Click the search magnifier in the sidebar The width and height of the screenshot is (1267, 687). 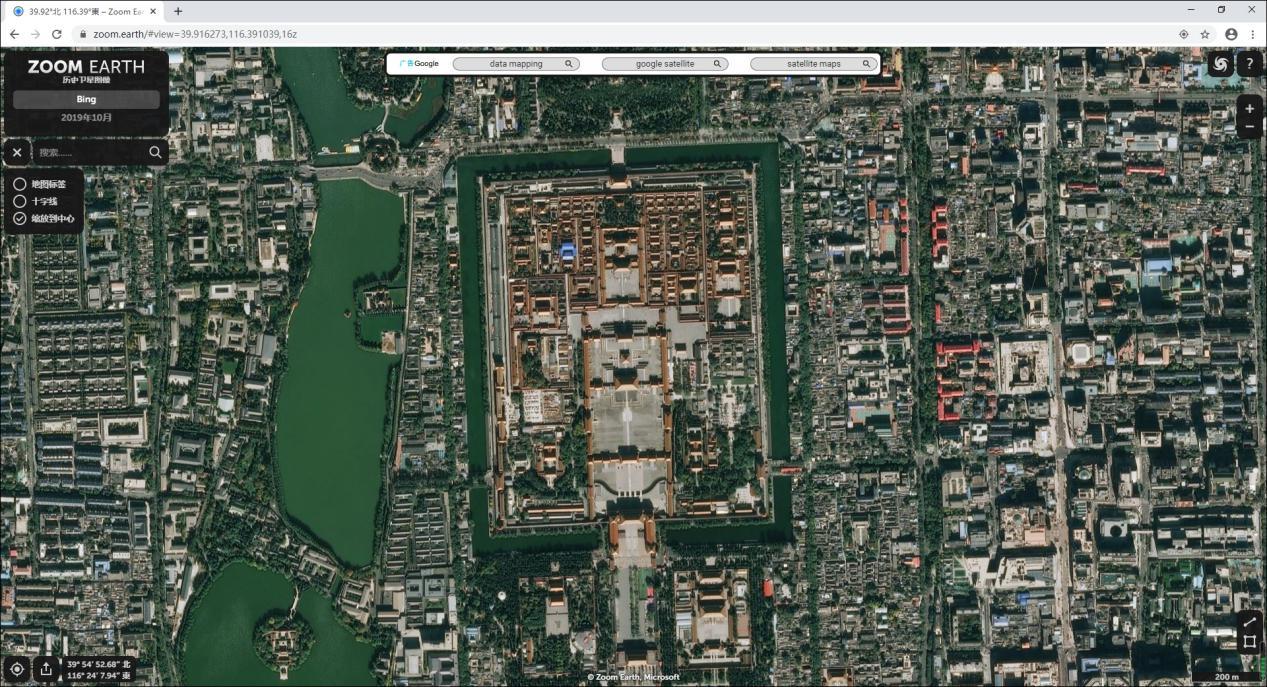tap(156, 152)
